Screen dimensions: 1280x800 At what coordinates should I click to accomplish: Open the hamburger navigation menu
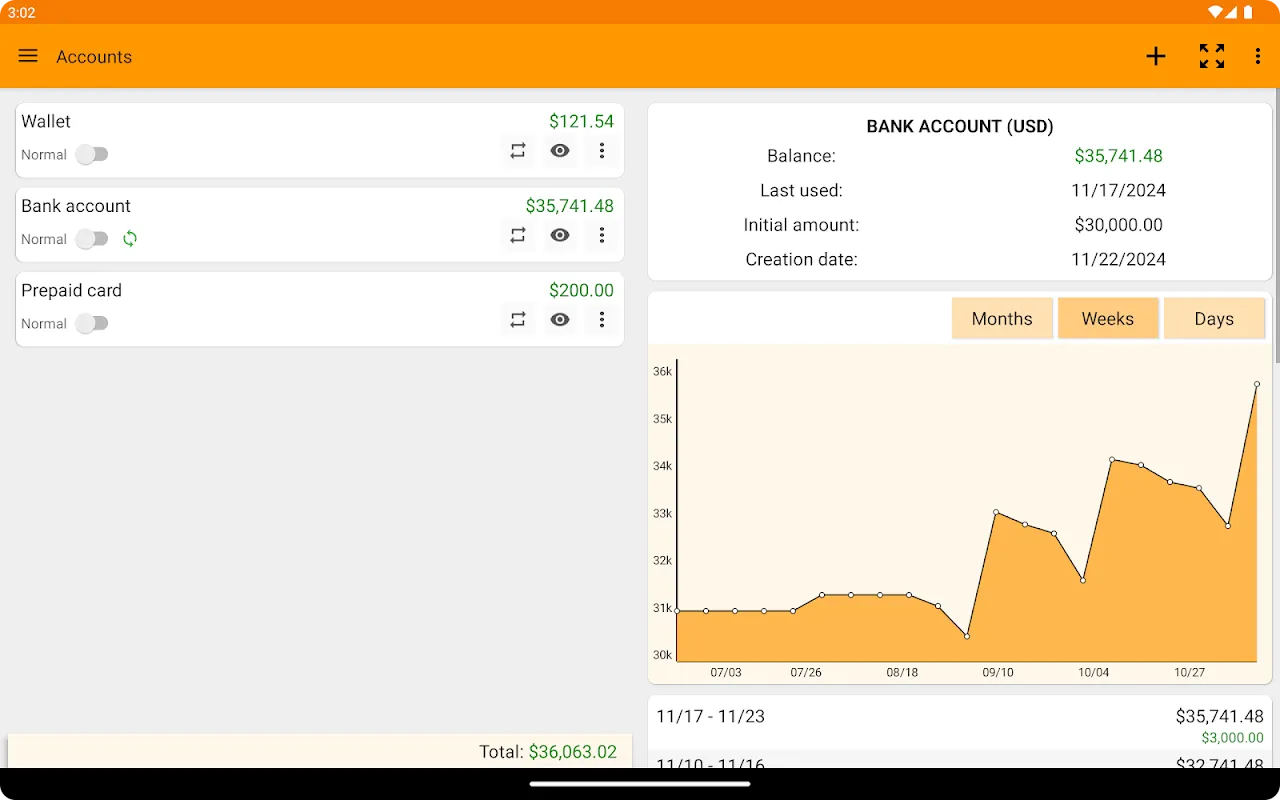[28, 56]
